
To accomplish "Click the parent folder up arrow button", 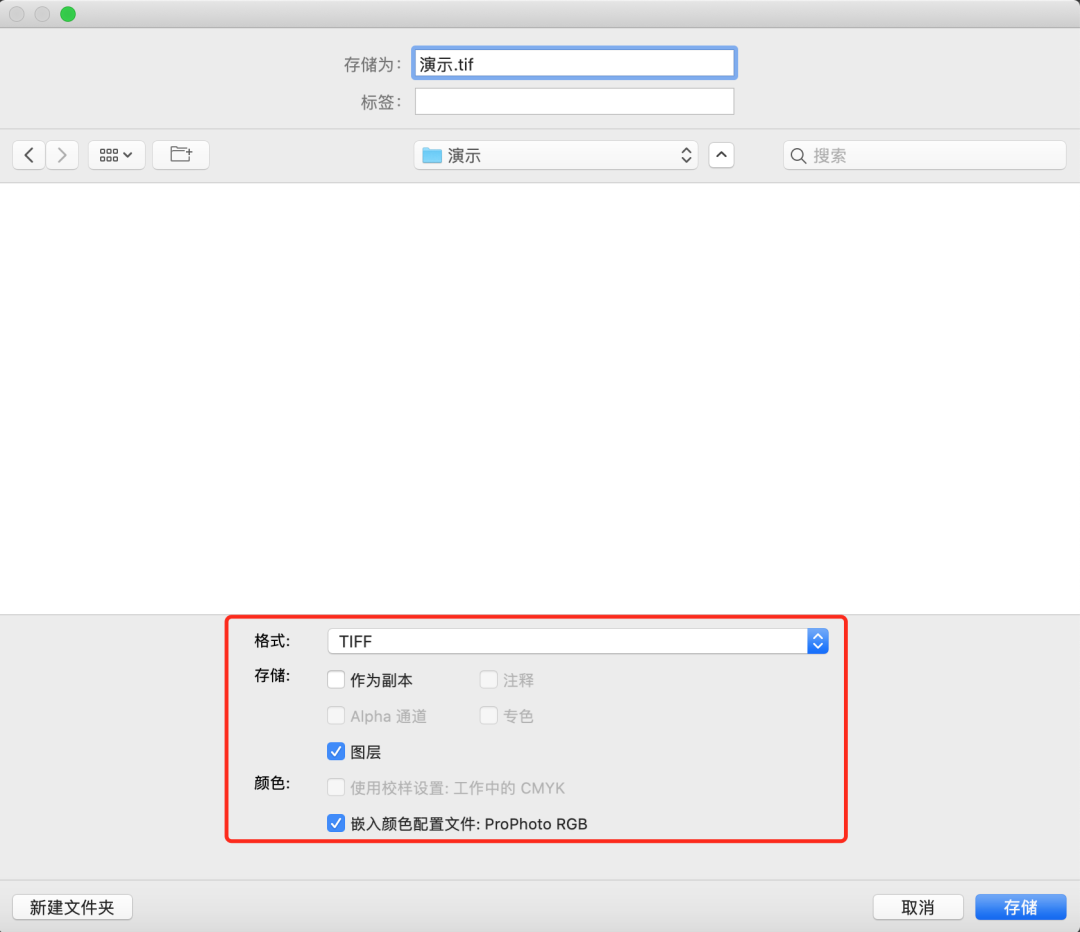I will click(721, 154).
